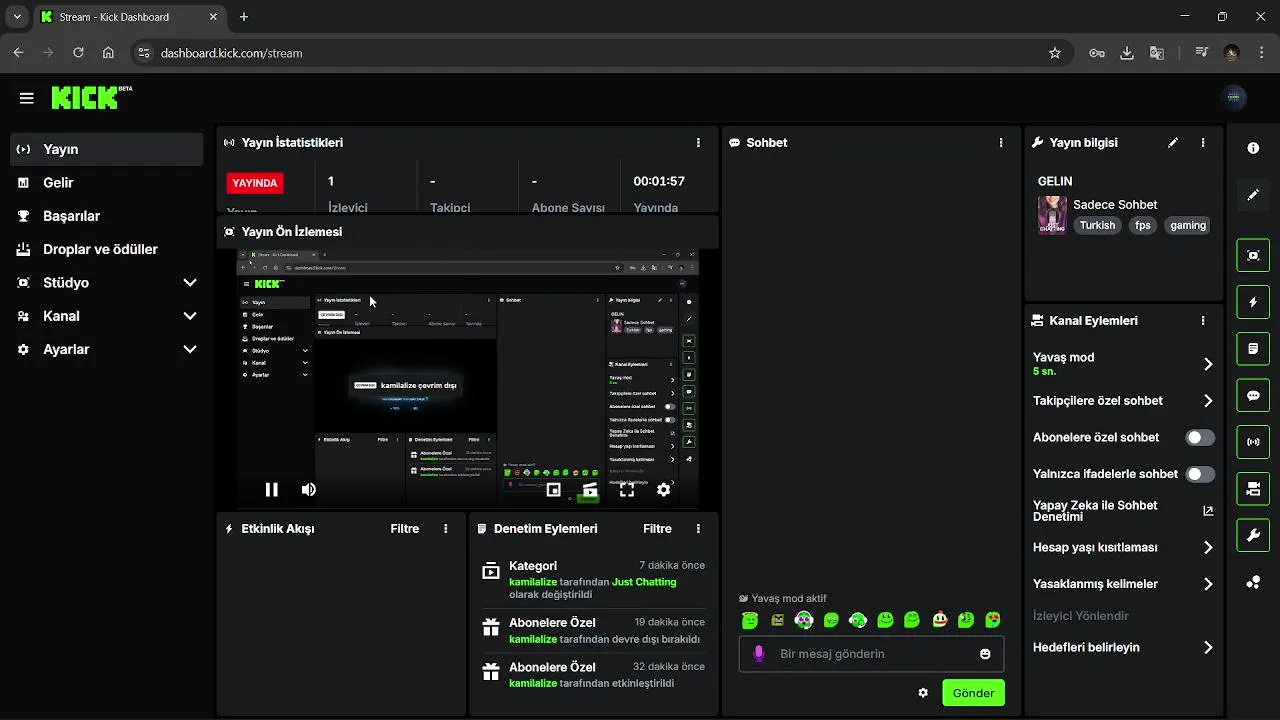
Task: Click the gaming tag chip
Action: [1188, 226]
